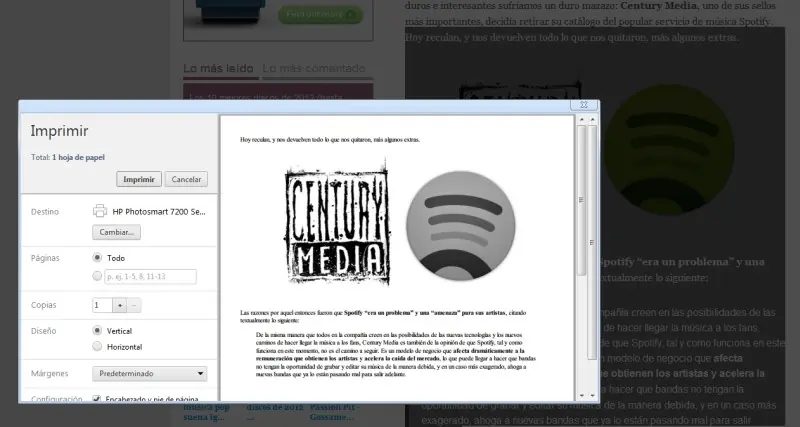The height and width of the screenshot is (427, 800).
Task: Click the Century Media logo in preview
Action: [337, 223]
